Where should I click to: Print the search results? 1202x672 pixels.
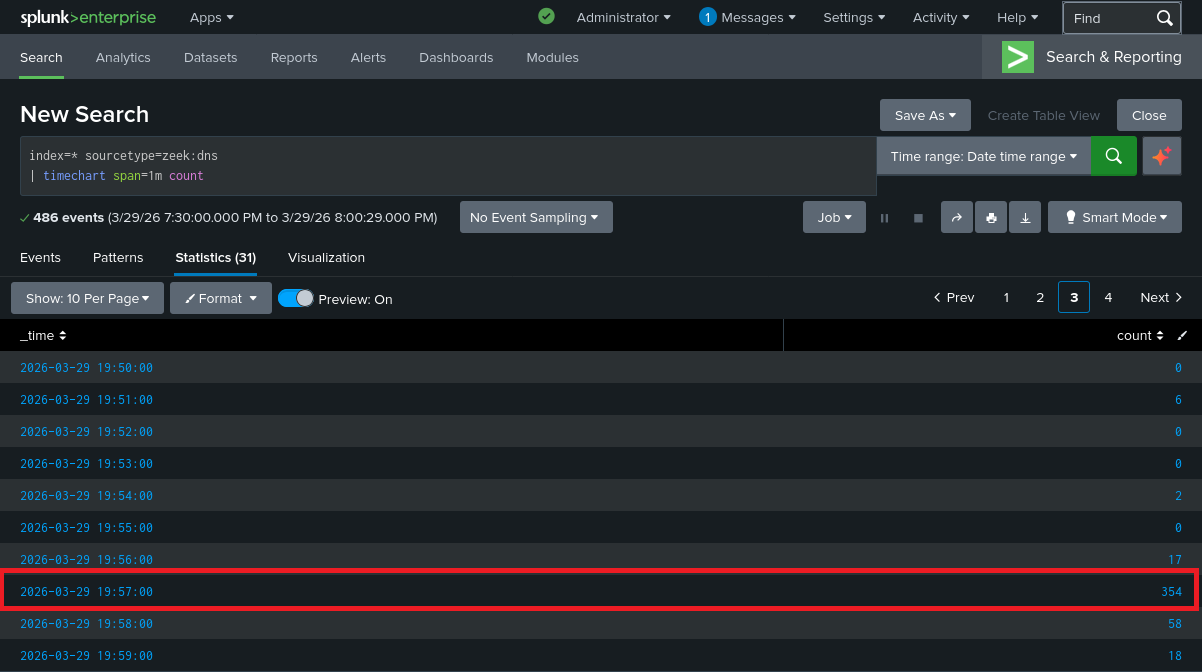coord(990,217)
